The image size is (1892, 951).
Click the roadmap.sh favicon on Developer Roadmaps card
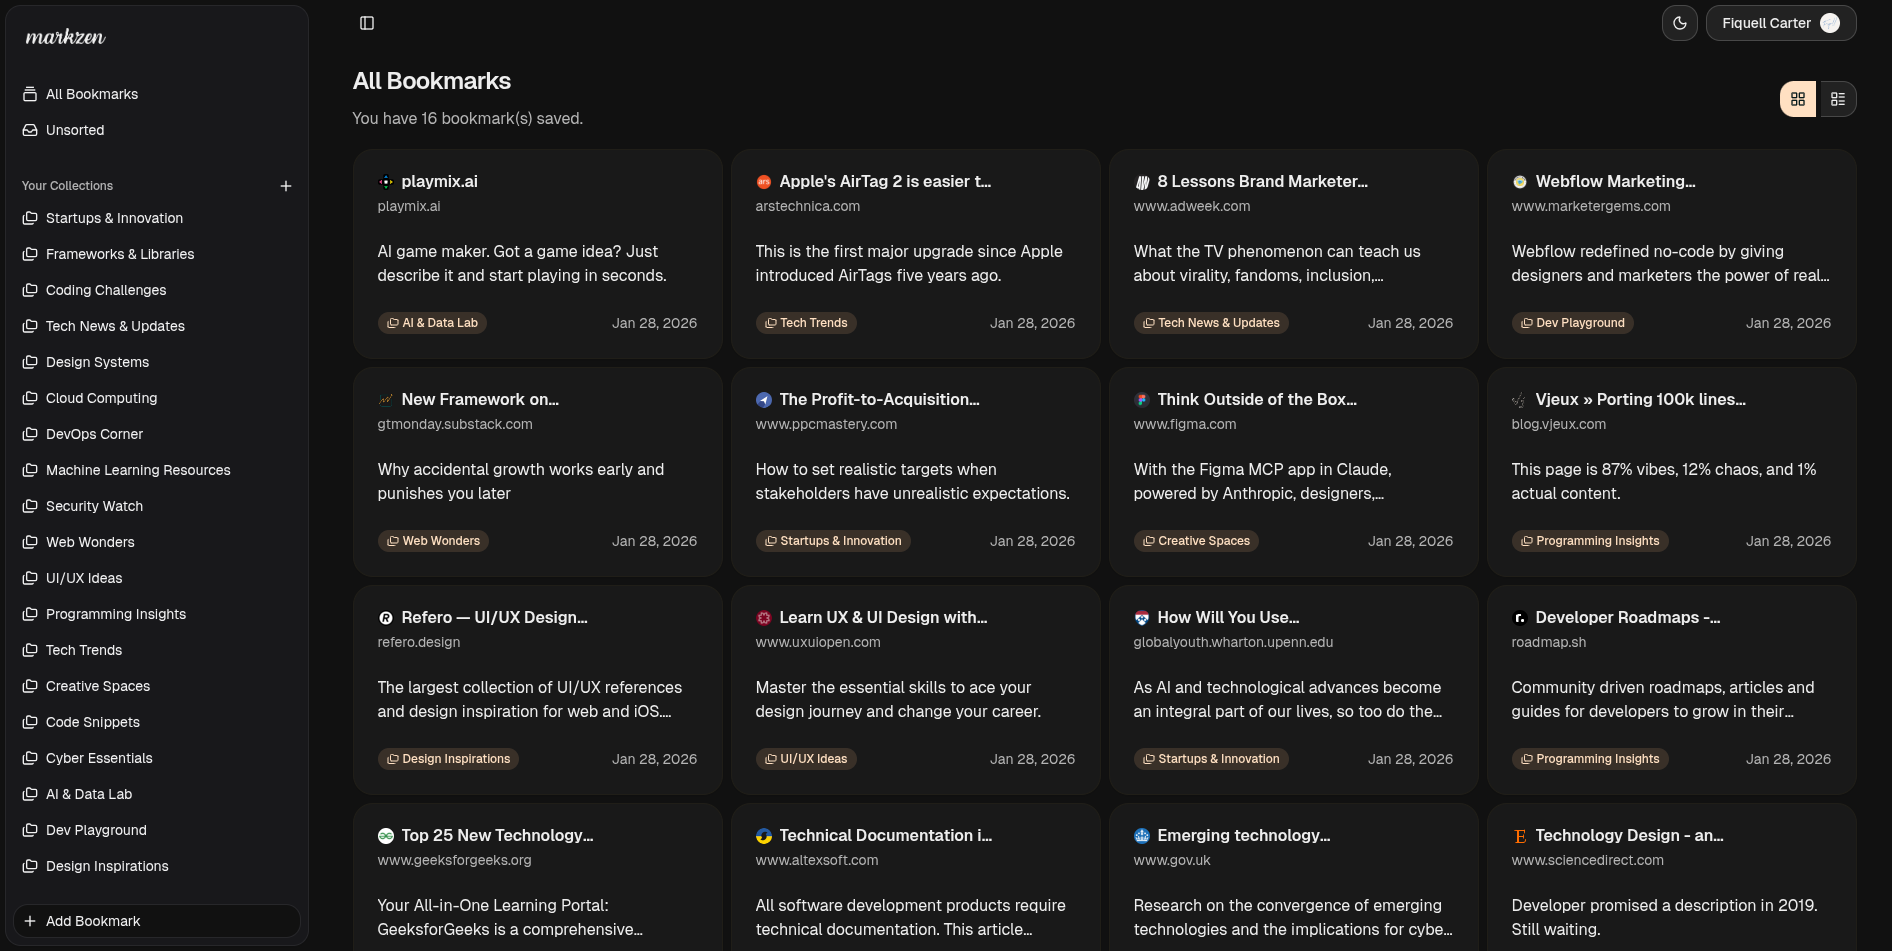tap(1520, 617)
